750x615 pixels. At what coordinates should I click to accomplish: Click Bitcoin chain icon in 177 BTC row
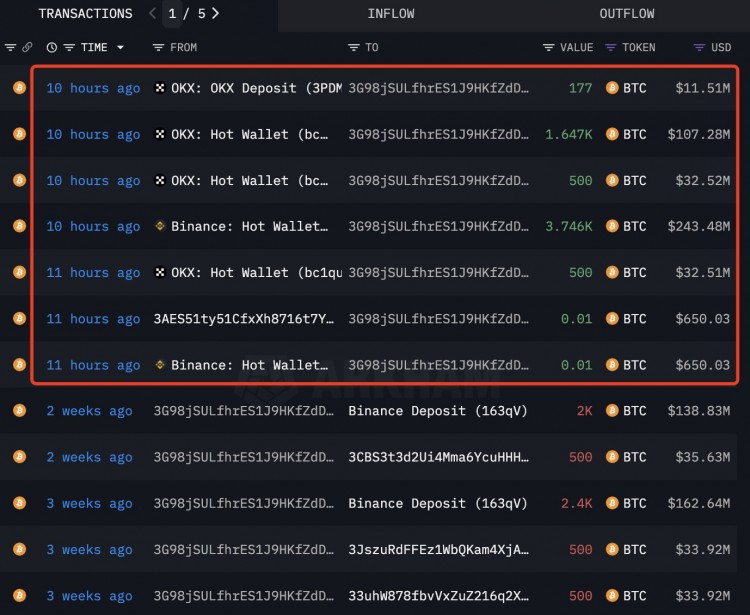19,88
